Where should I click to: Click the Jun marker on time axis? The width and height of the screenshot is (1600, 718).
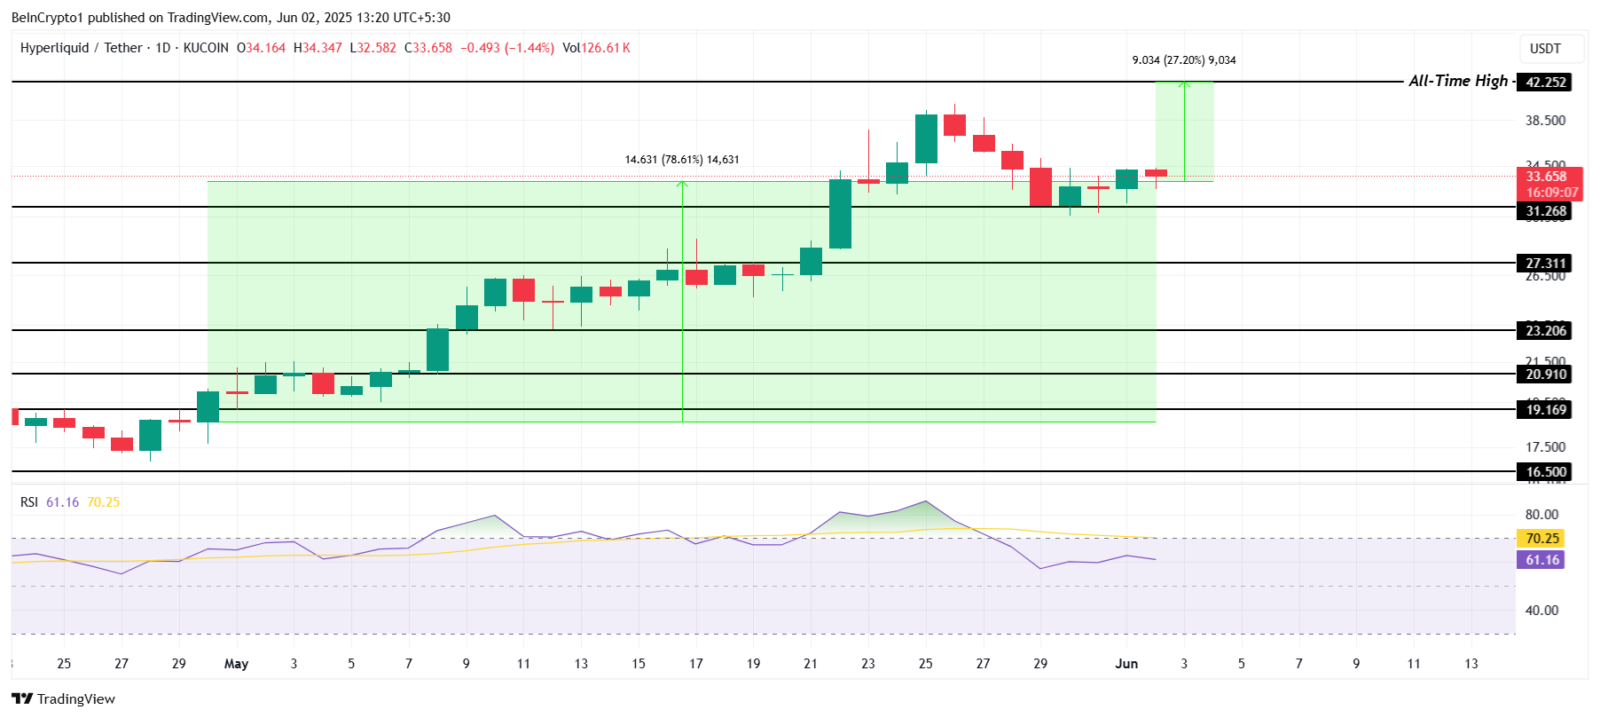(x=1127, y=664)
